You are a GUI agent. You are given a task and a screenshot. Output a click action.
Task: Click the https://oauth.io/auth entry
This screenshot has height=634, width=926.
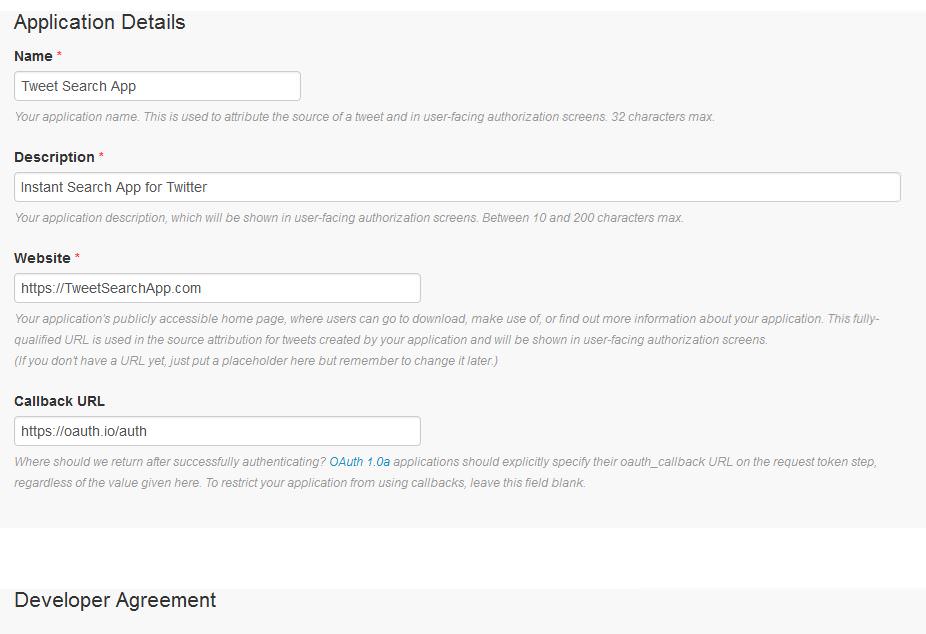80,431
